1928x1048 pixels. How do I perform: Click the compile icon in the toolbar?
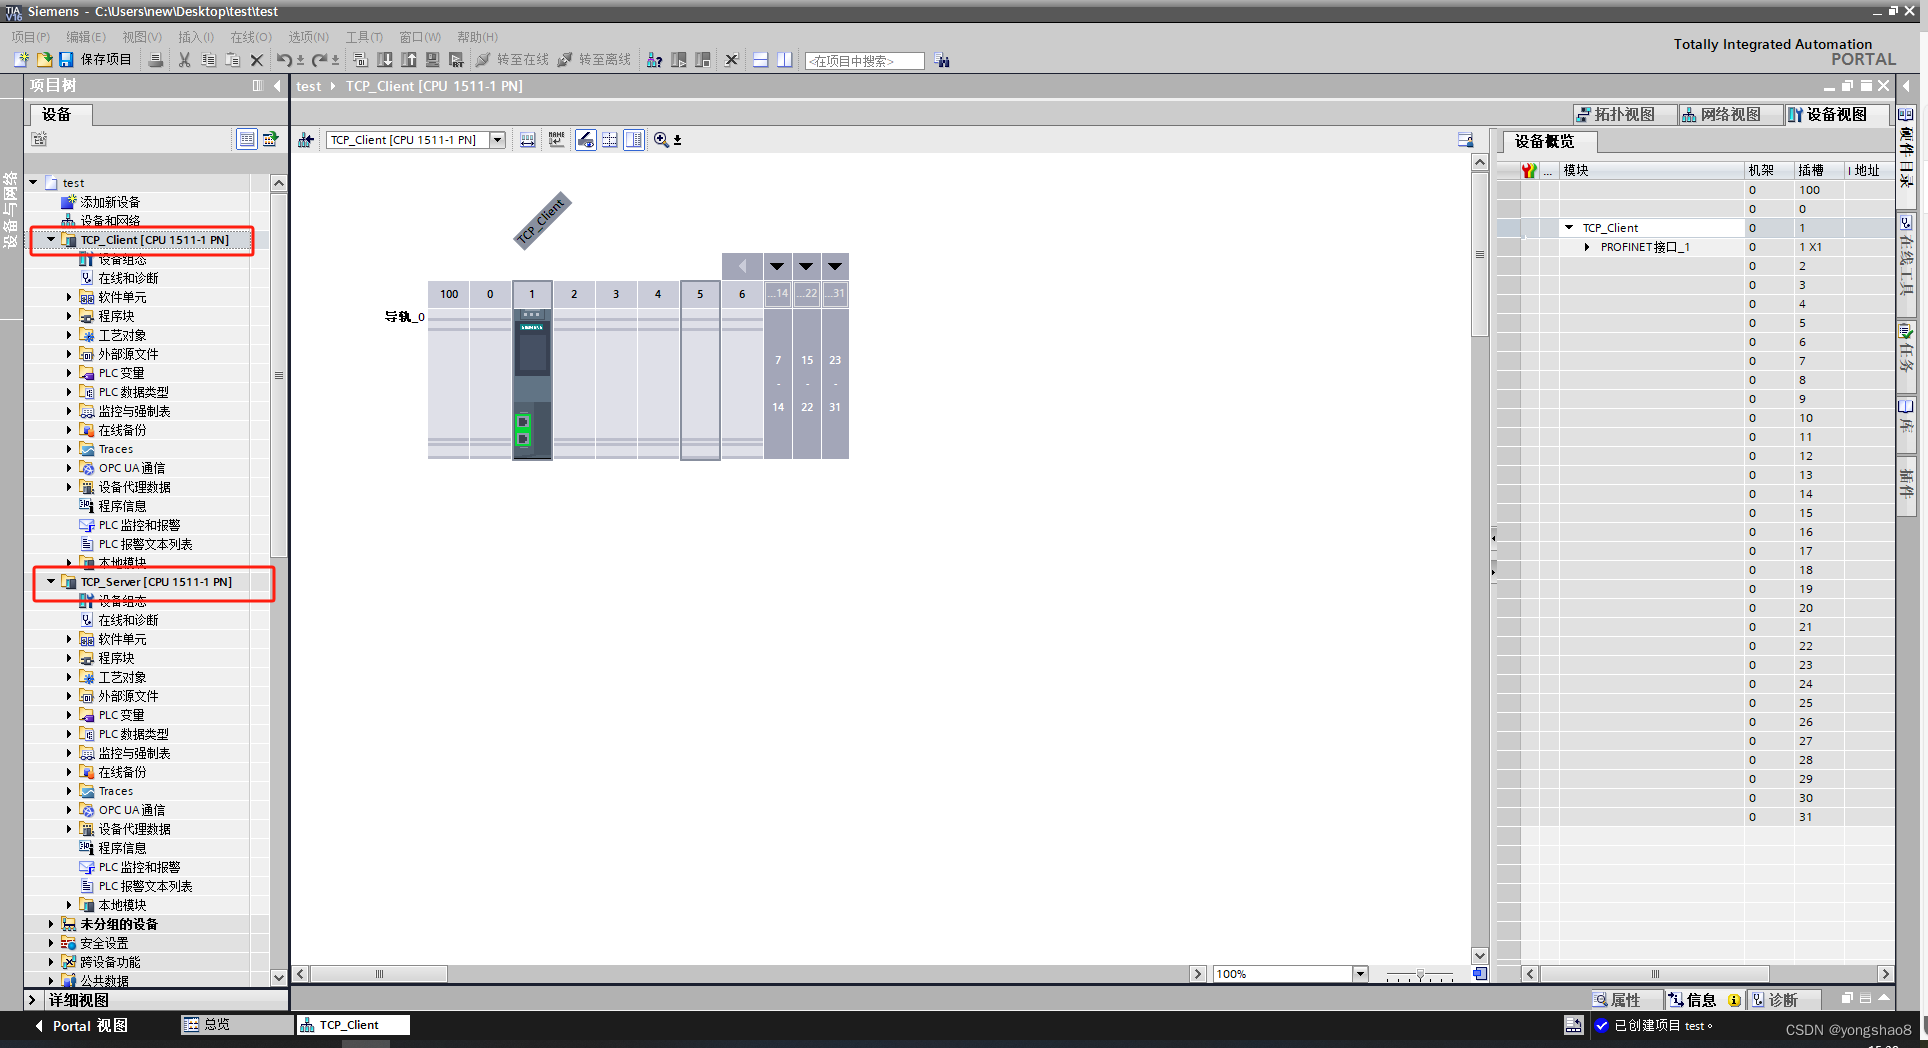coord(361,60)
